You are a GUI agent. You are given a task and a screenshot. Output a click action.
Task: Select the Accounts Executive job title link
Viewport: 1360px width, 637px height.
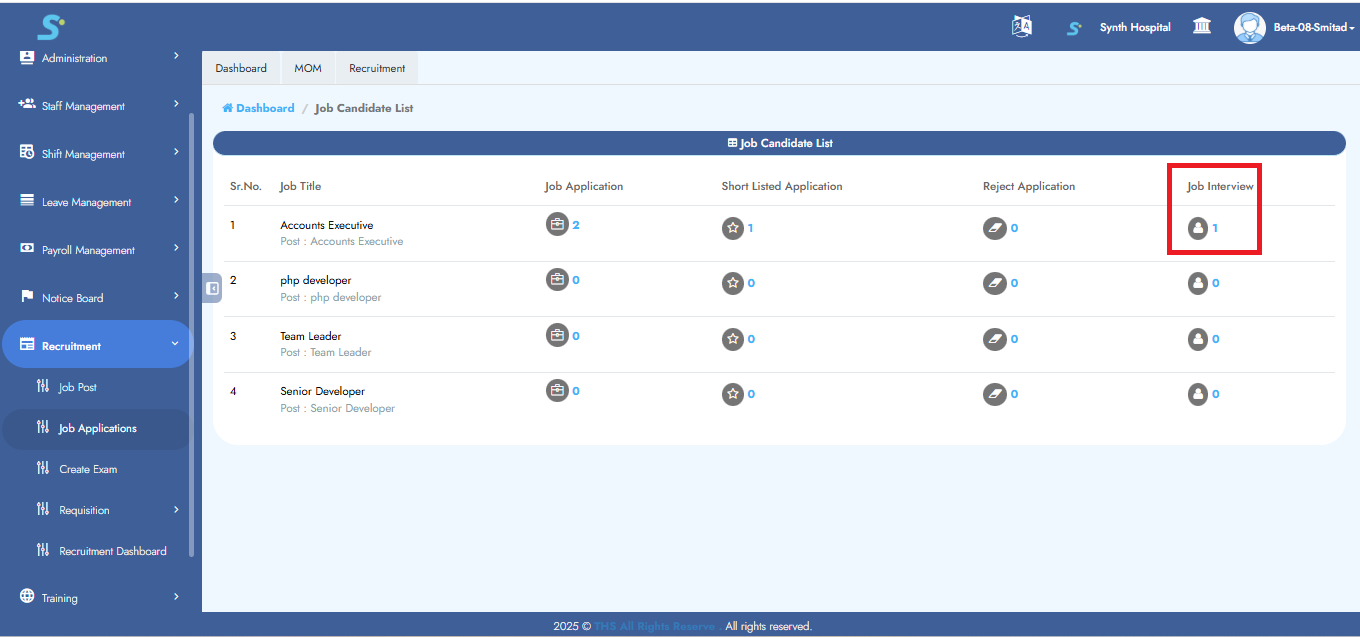326,225
